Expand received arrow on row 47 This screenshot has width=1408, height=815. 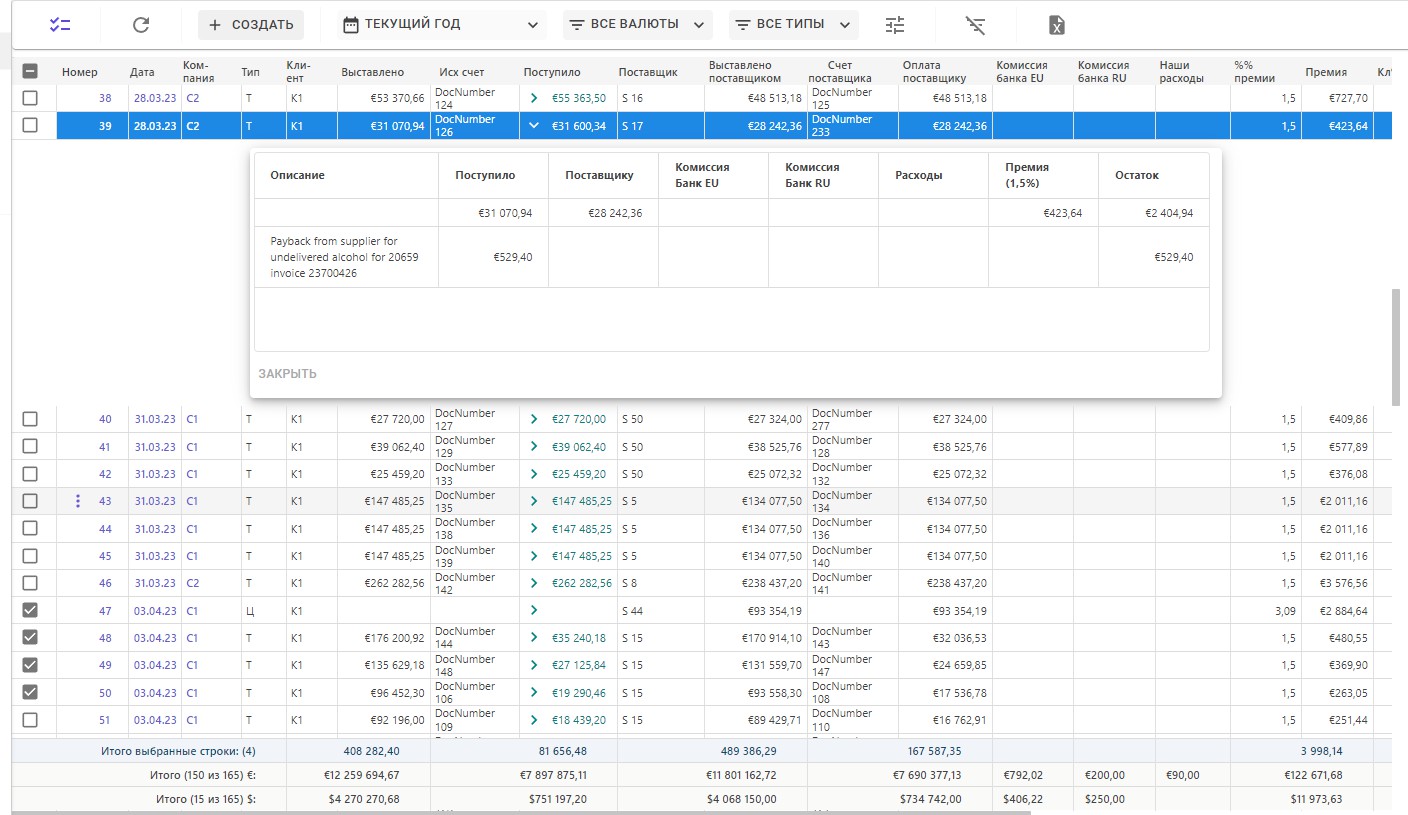pyautogui.click(x=534, y=610)
